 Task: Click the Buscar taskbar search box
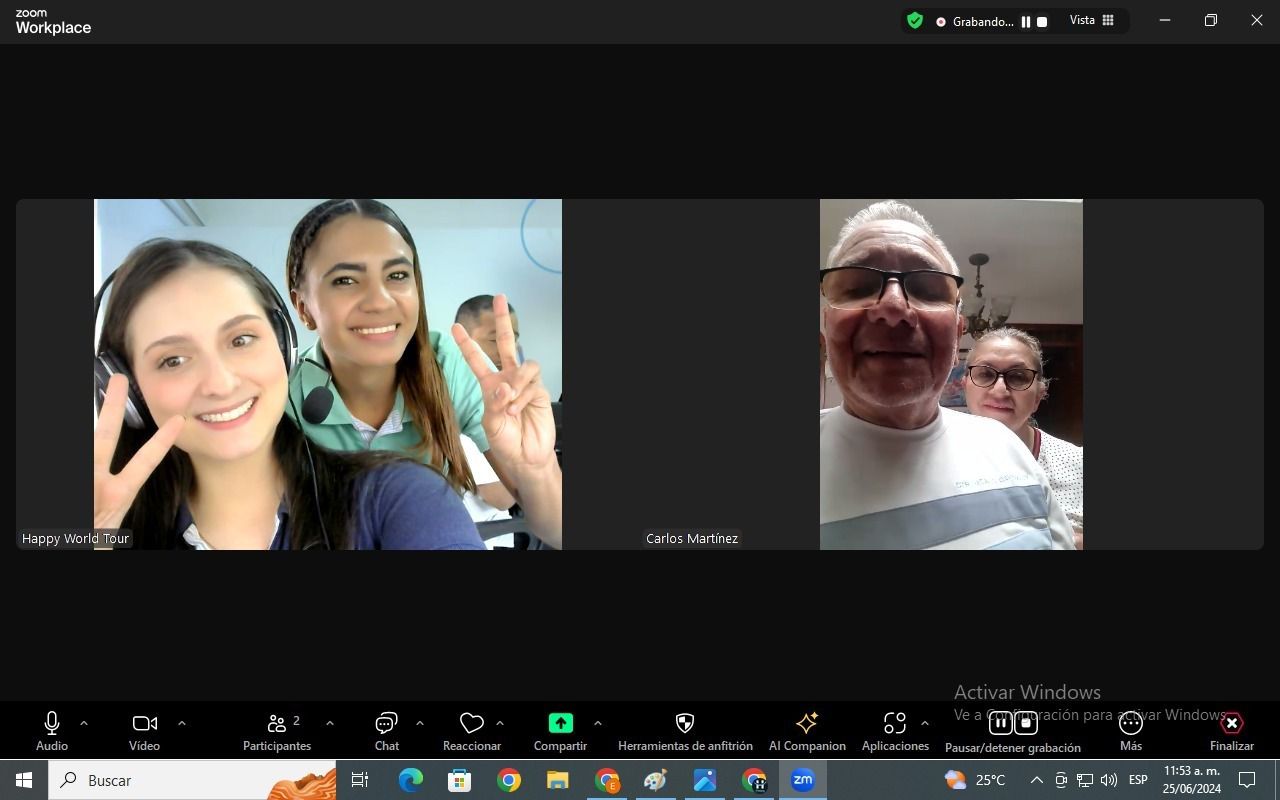pos(192,780)
